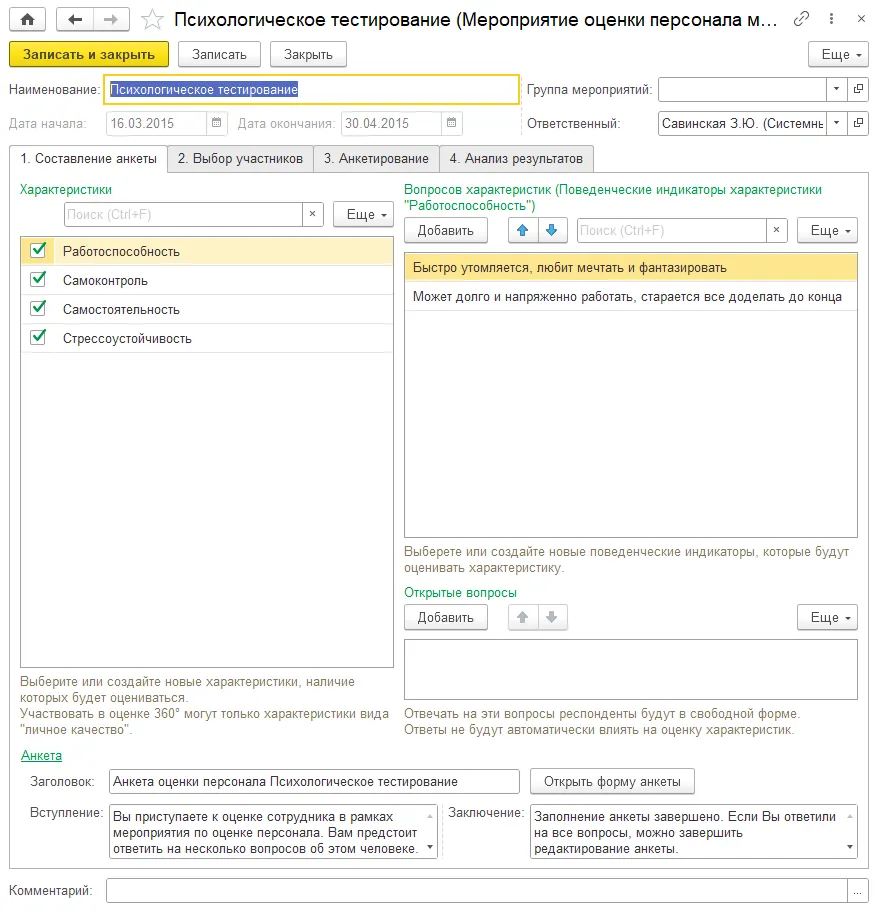Click Открыть форму анкеты button

point(612,782)
